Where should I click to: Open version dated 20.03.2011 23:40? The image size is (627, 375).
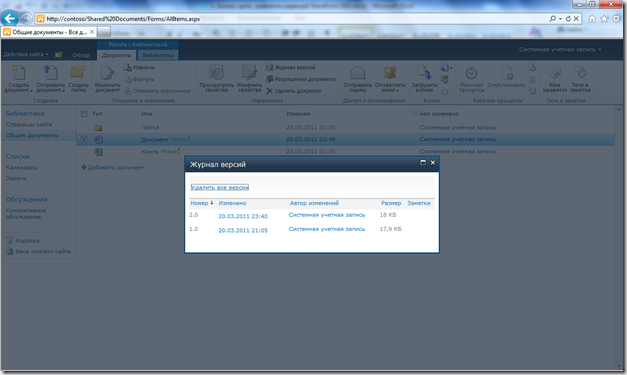pos(243,216)
